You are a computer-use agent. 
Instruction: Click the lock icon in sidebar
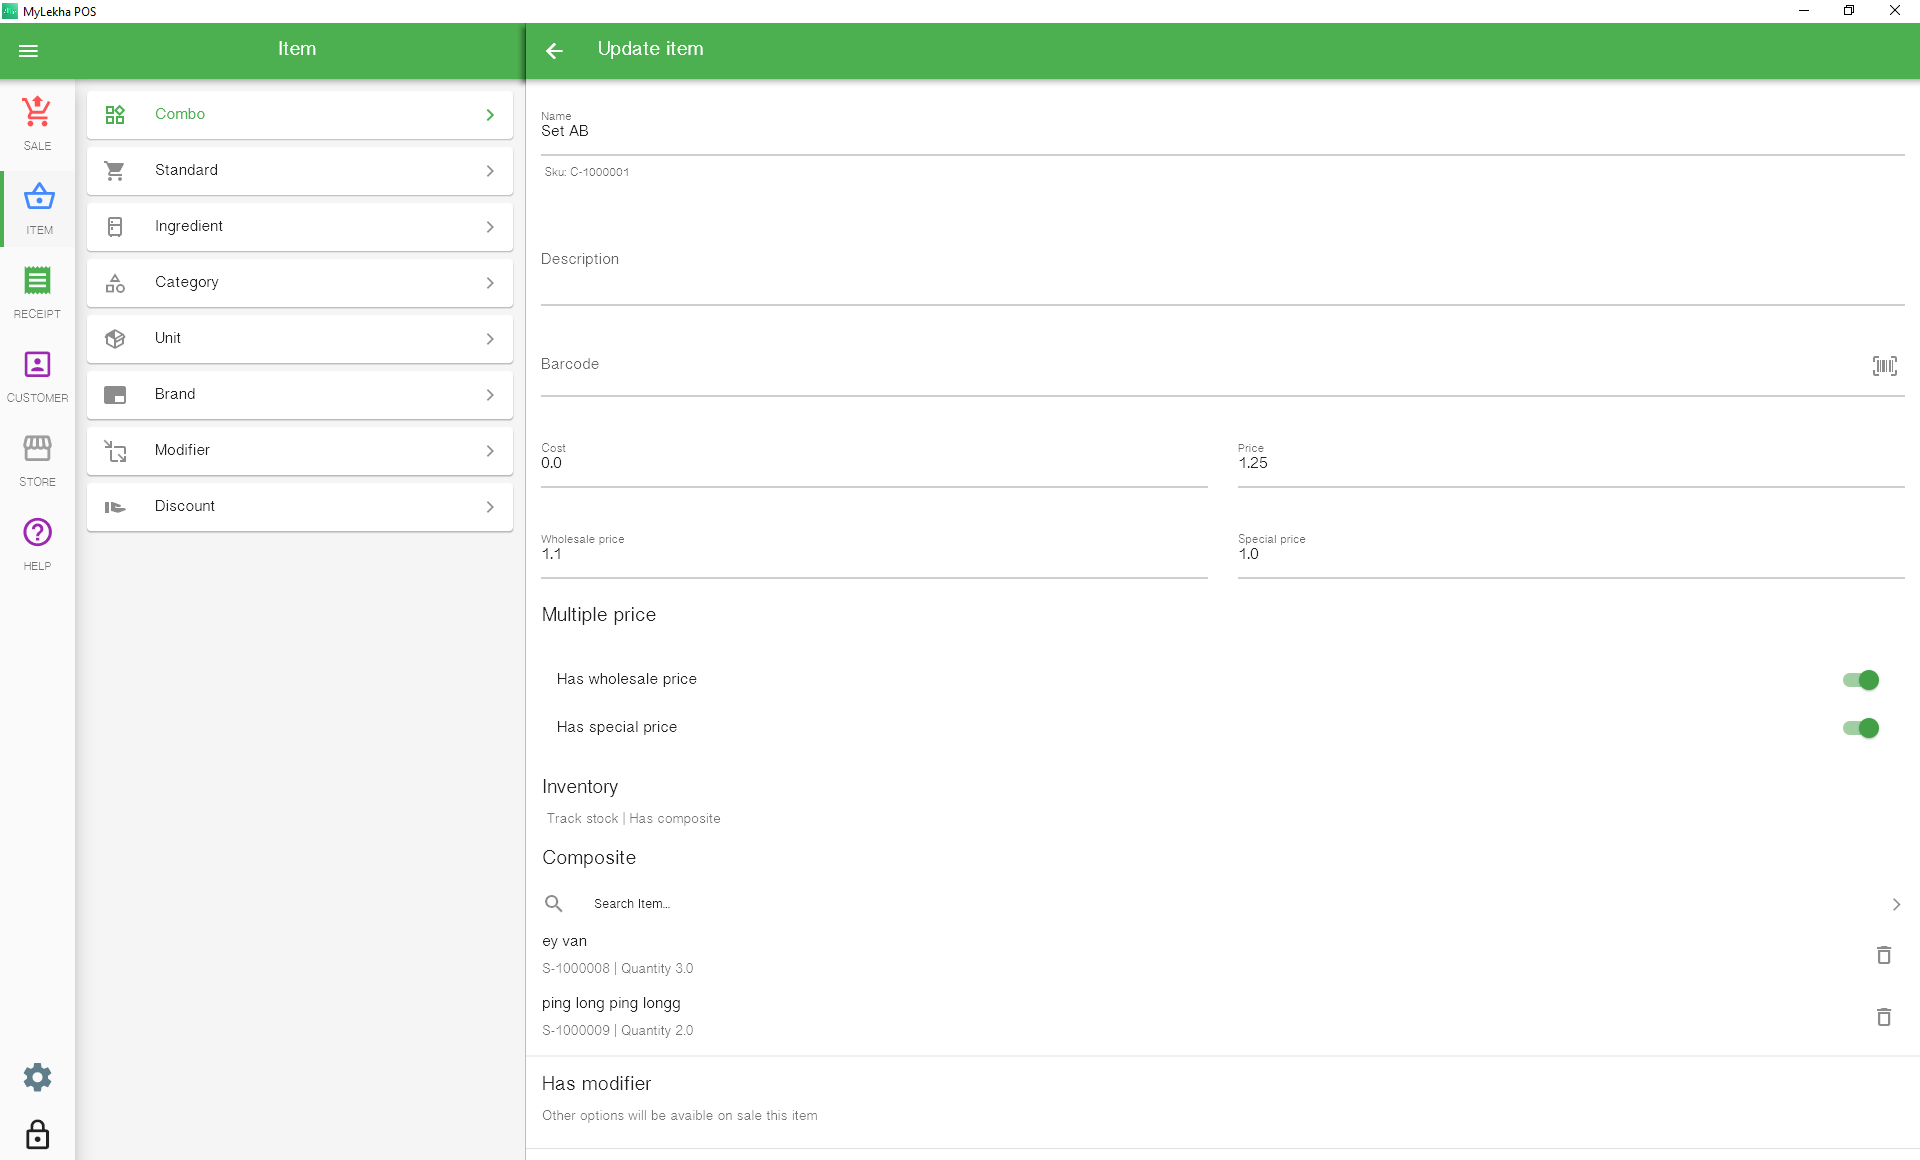tap(37, 1135)
